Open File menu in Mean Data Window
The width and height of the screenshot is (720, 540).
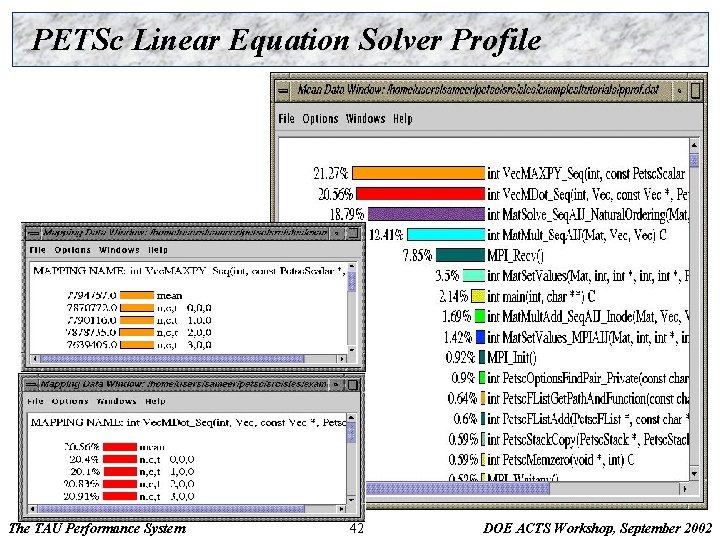point(286,119)
